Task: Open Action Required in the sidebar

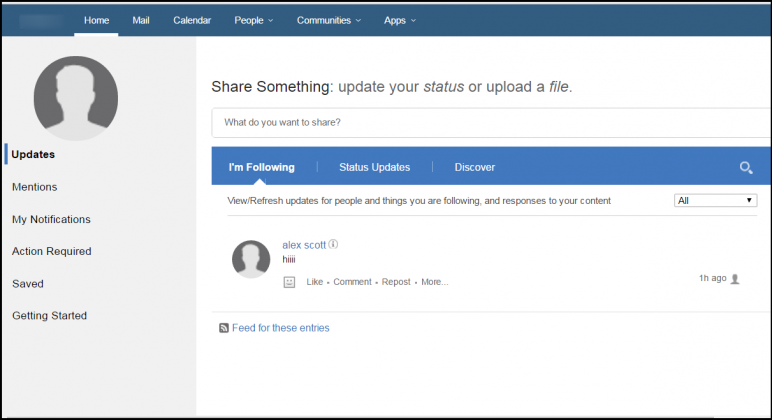Action: [x=51, y=251]
